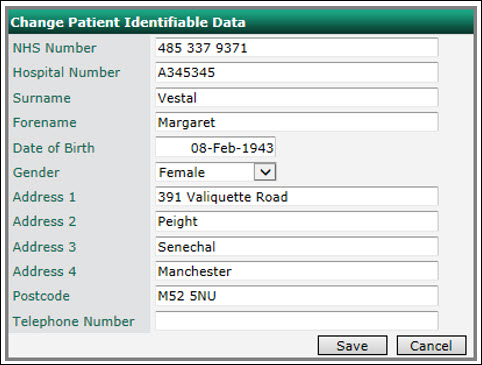This screenshot has width=482, height=365.
Task: Click the Gender label text
Action: point(36,173)
